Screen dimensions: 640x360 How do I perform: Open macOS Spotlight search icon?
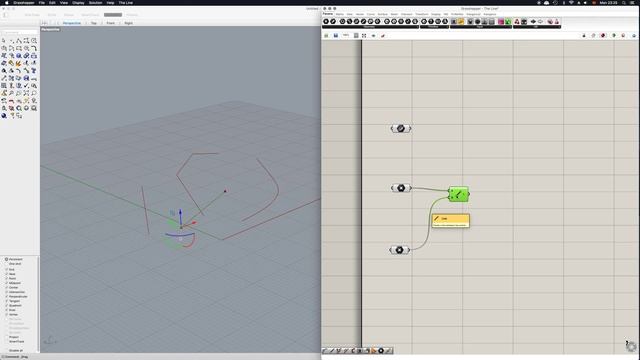624,2
